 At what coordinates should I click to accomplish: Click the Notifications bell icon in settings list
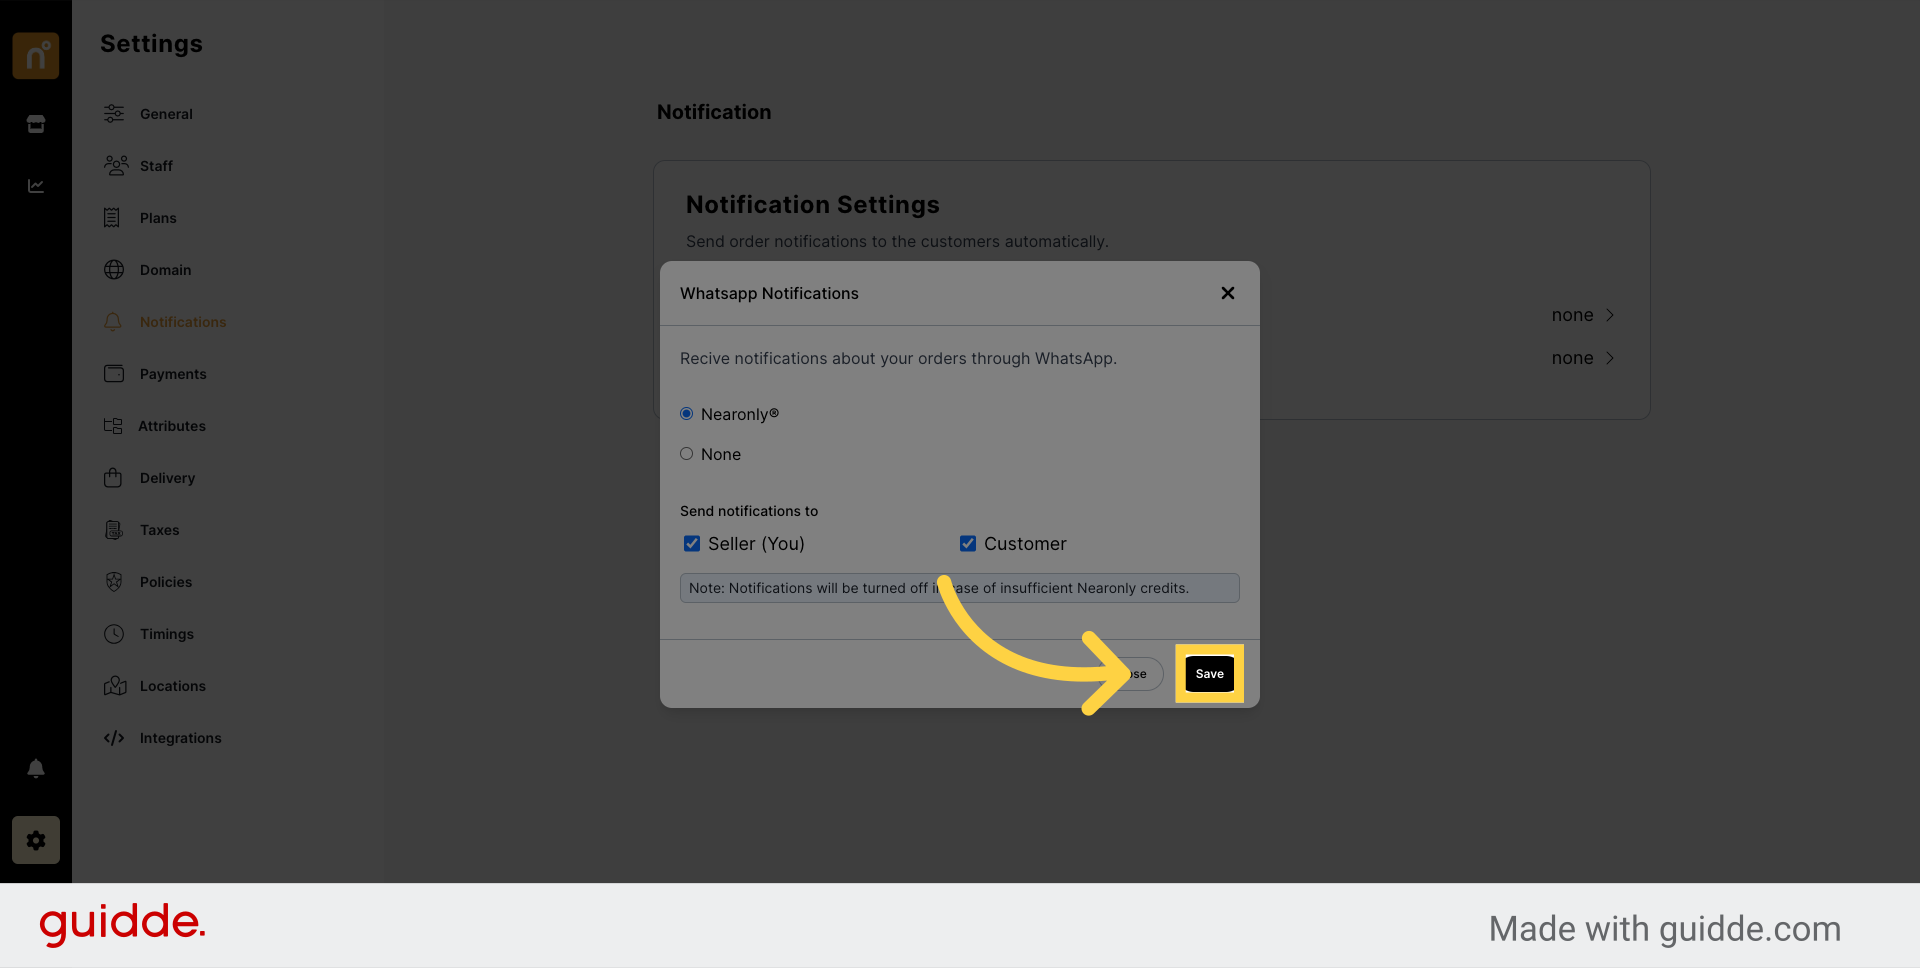pos(113,322)
